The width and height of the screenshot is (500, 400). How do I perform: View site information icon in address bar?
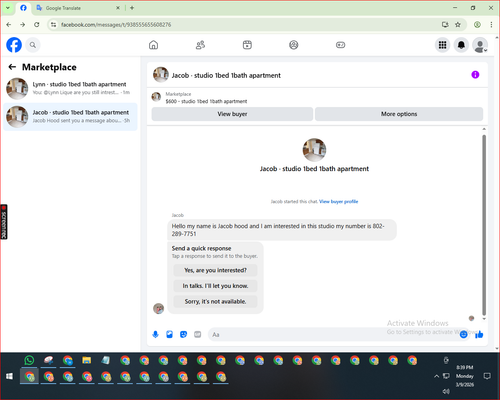[53, 25]
